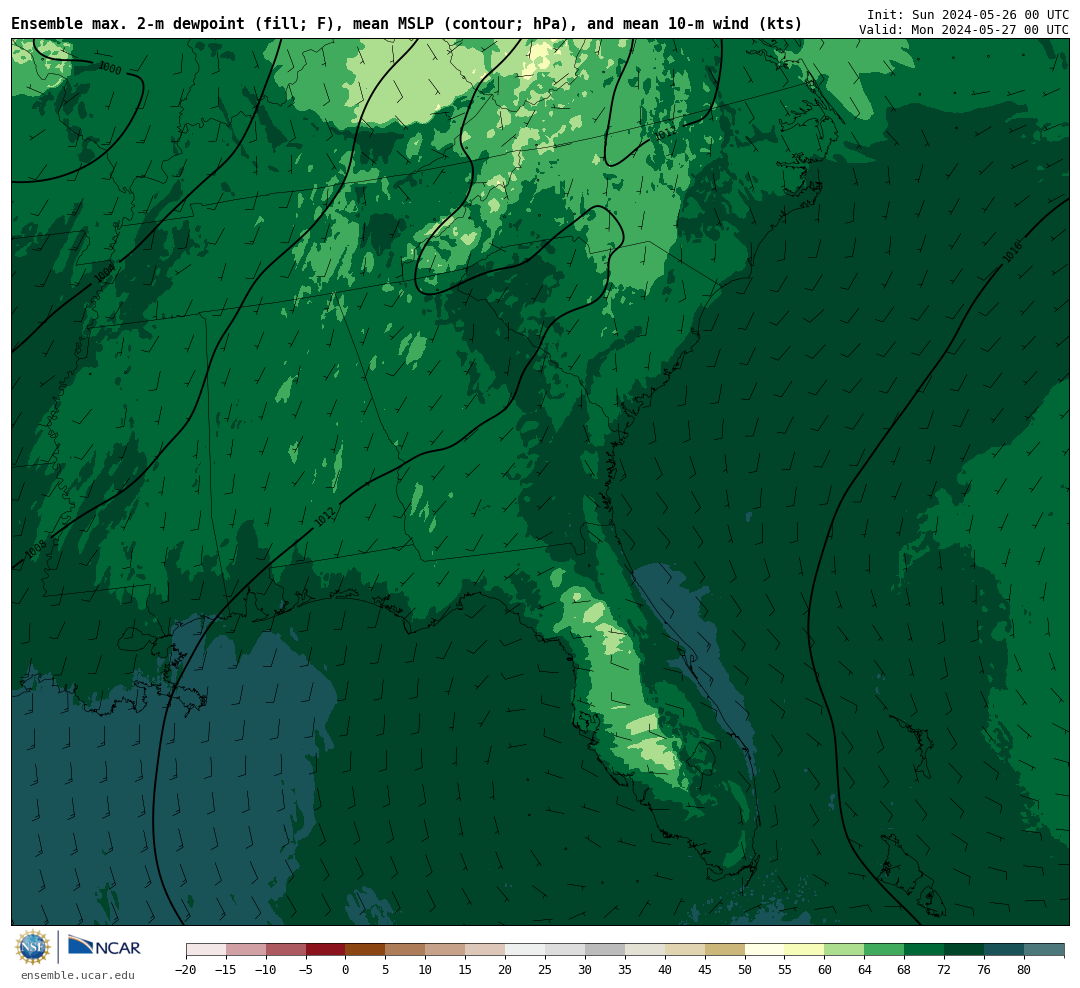The height and width of the screenshot is (988, 1080).
Task: Click the teal swatch between 76 and 80
Action: tap(1004, 950)
